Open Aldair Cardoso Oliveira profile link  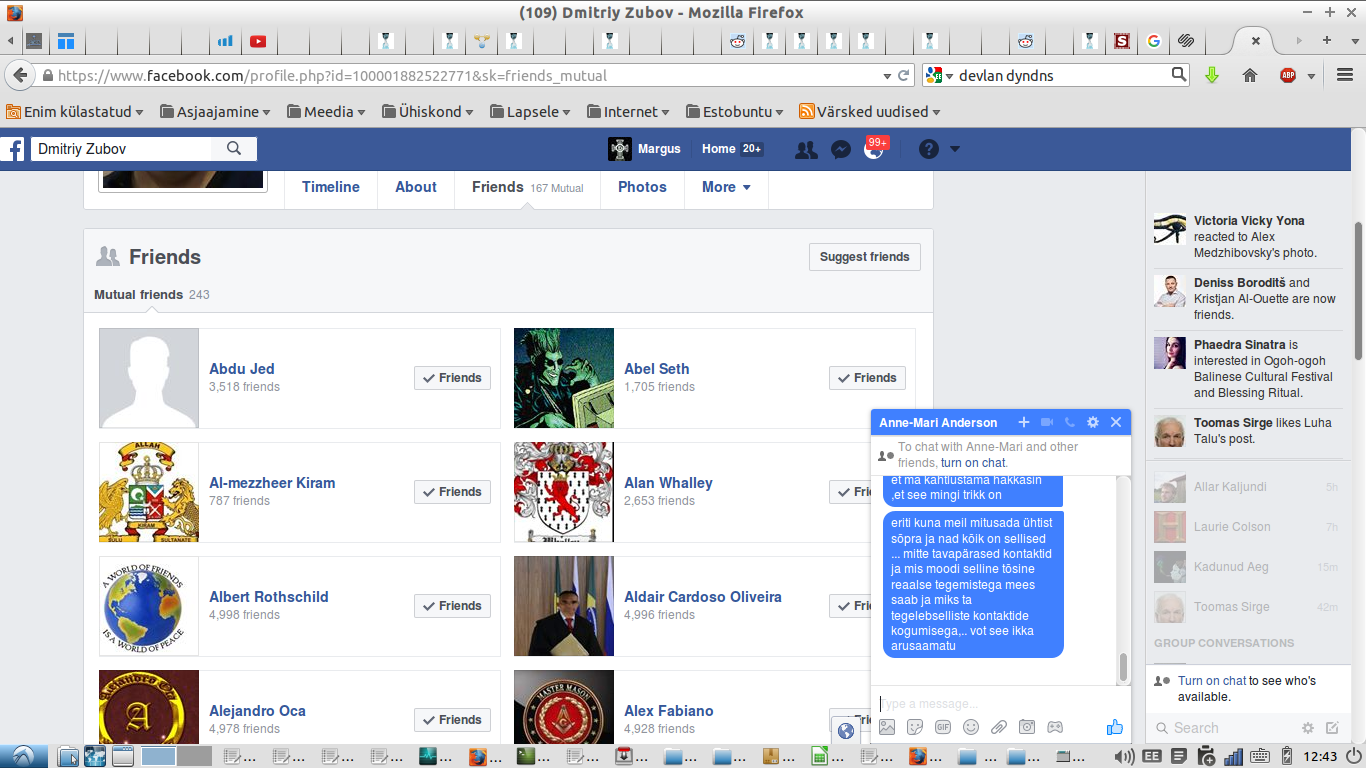(x=703, y=597)
